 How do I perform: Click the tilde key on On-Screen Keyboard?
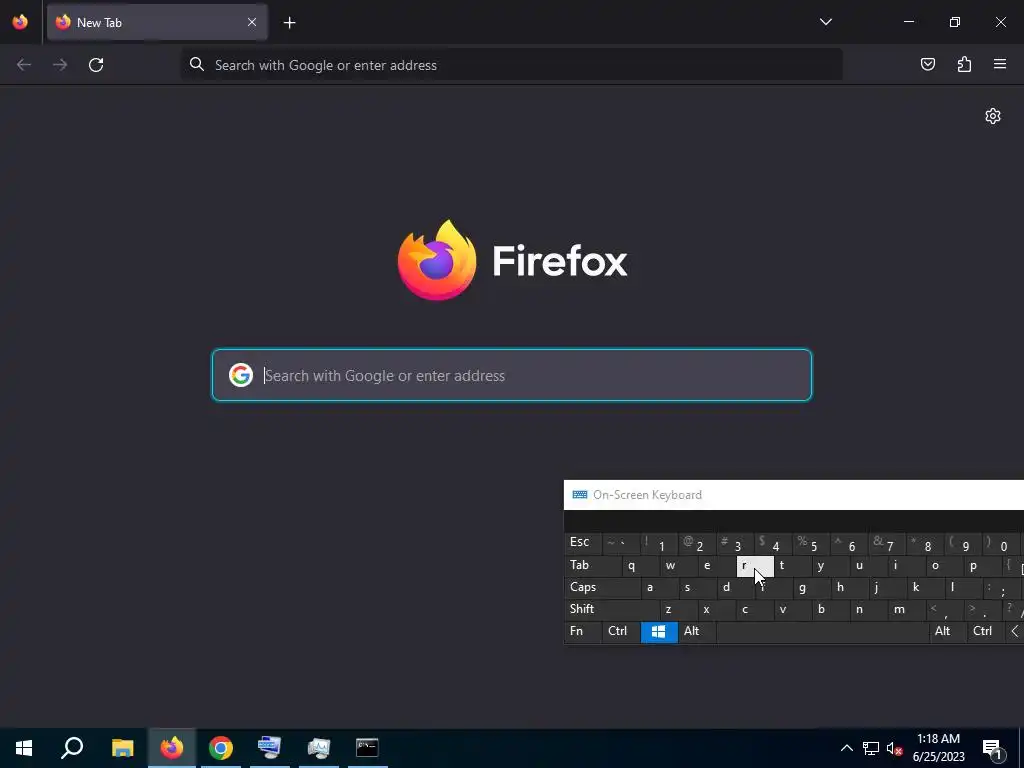pos(620,543)
